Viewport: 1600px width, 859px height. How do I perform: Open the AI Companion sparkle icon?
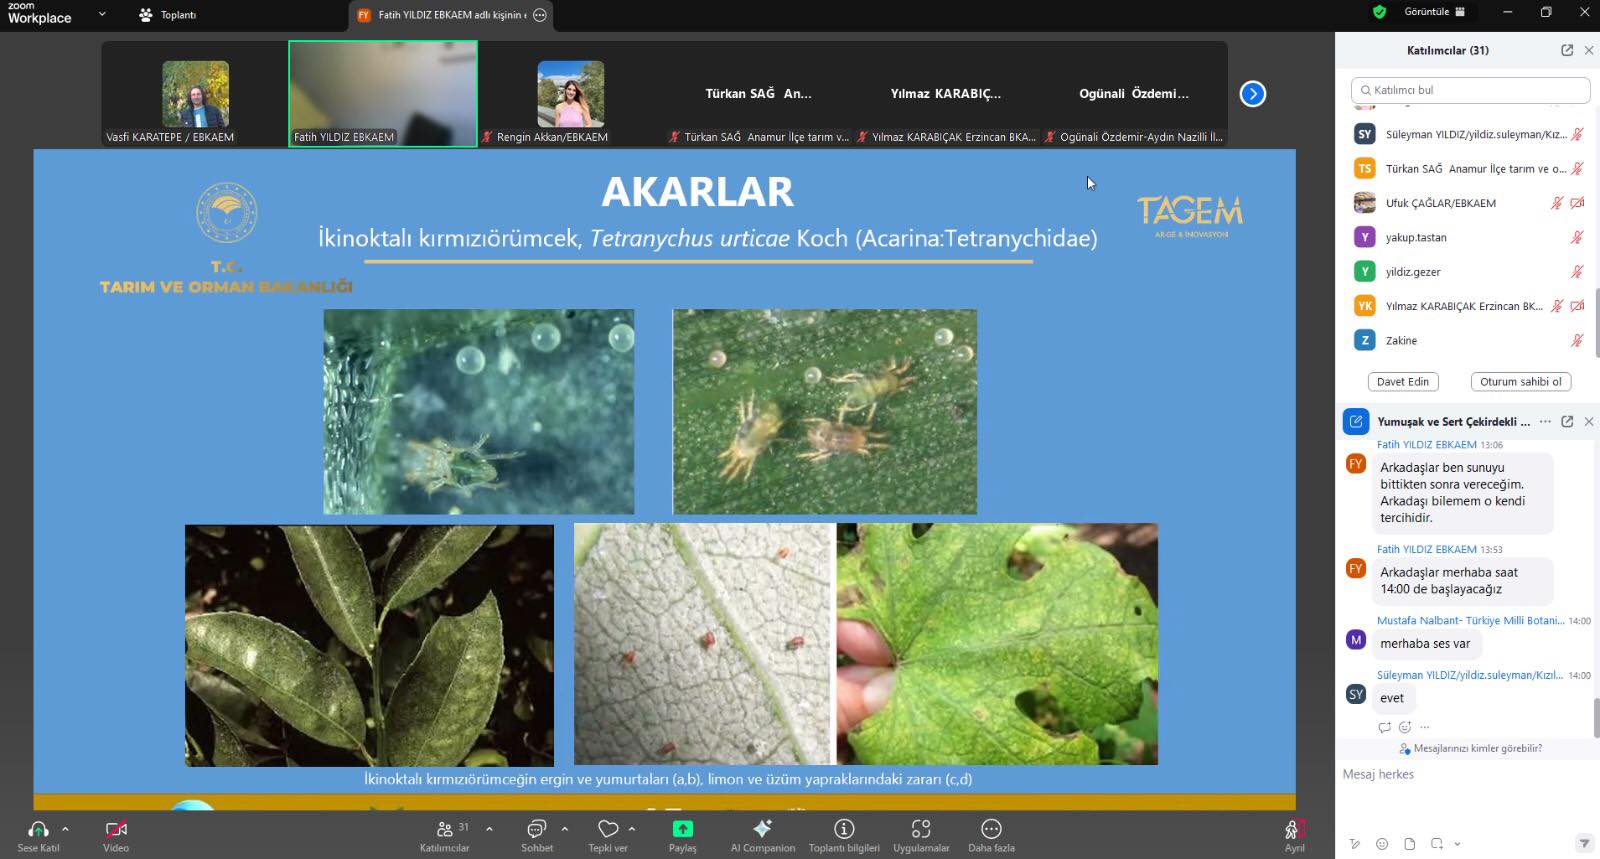[762, 829]
